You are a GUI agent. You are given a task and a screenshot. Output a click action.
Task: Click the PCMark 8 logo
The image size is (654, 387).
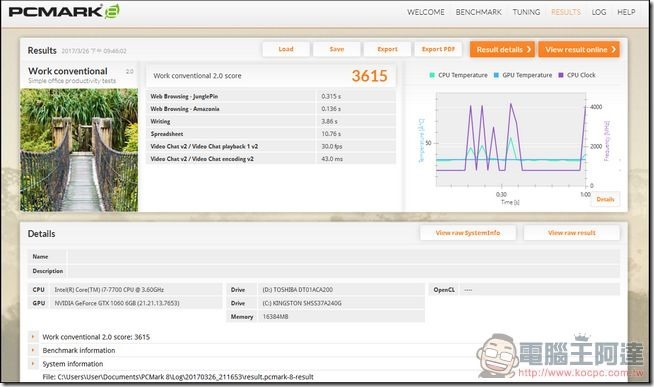click(64, 12)
